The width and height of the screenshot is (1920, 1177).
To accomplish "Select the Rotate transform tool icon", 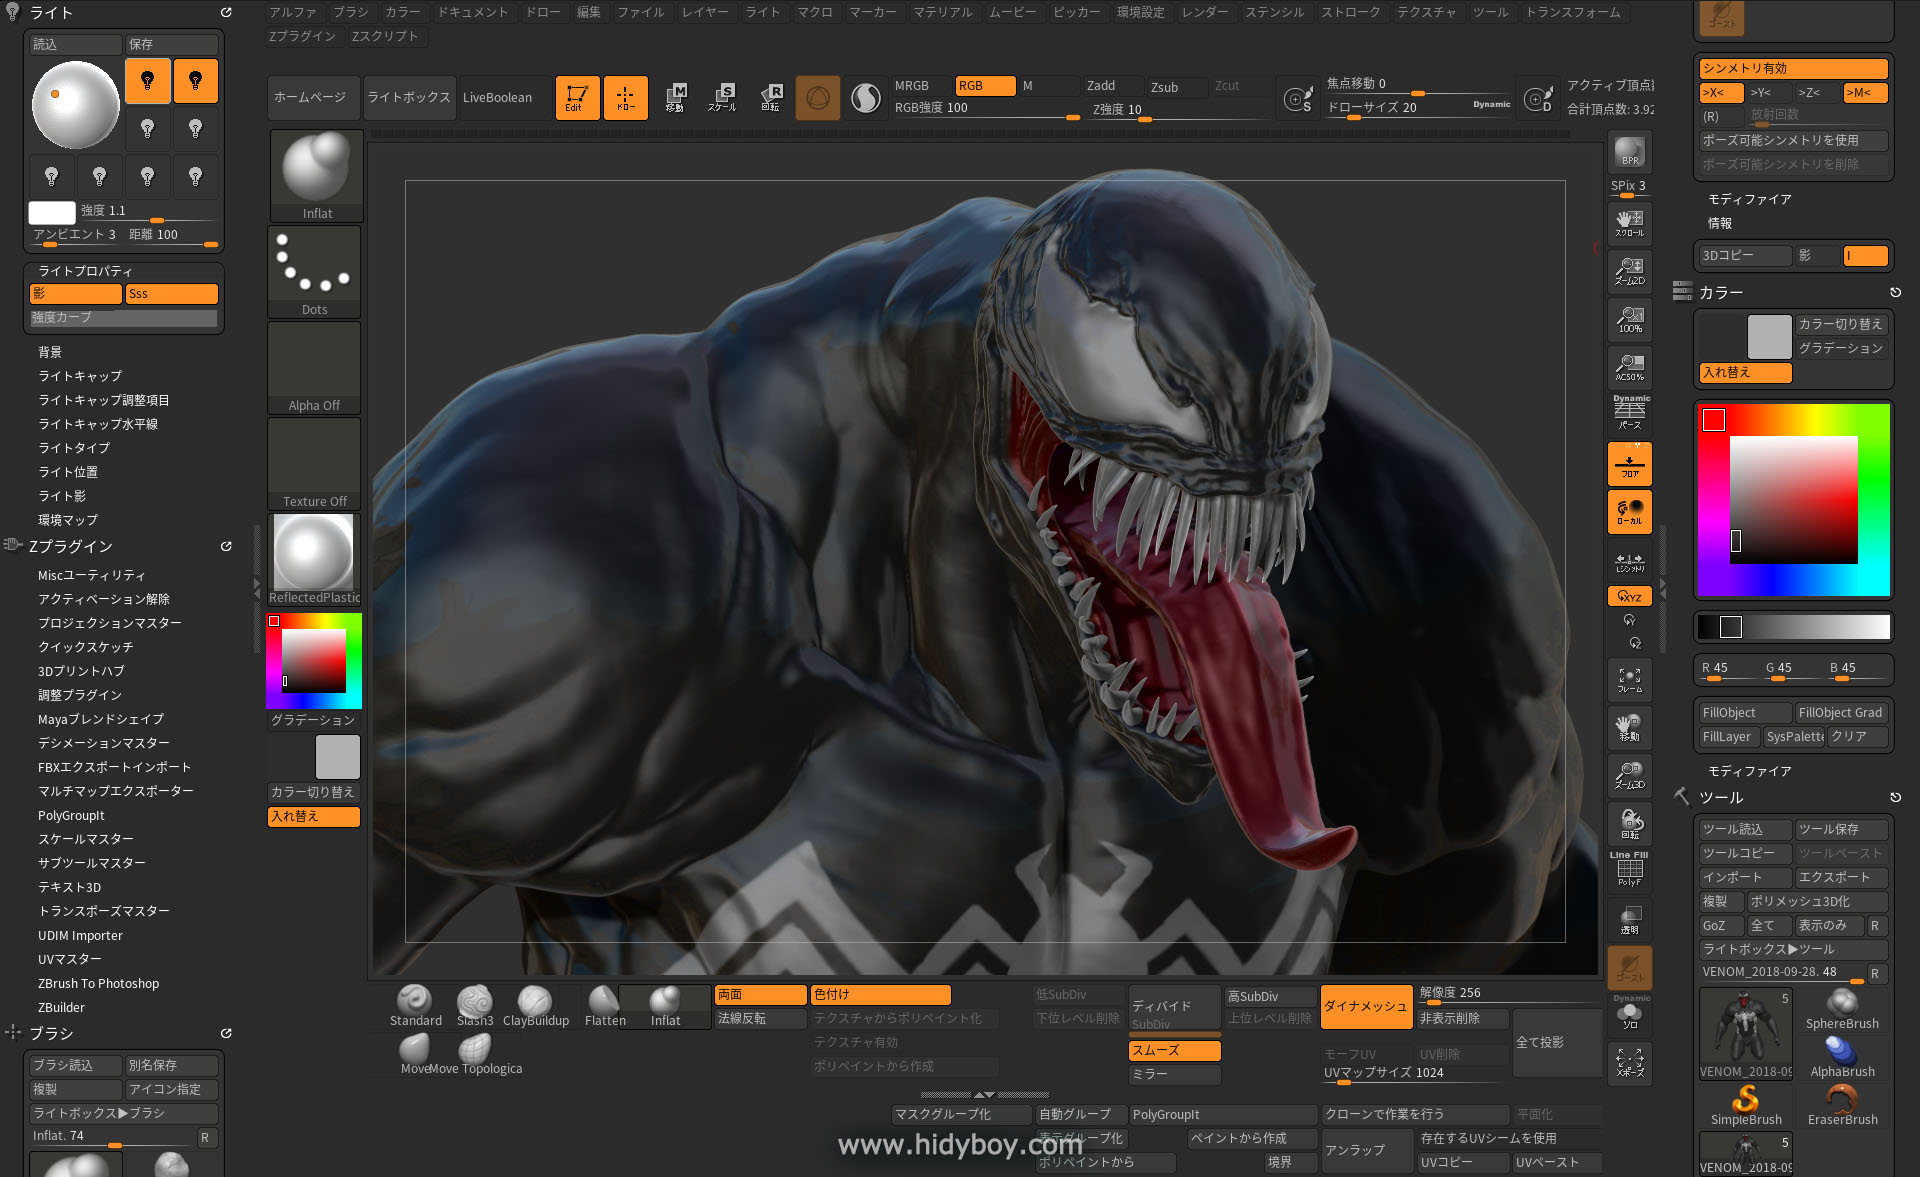I will click(x=770, y=98).
